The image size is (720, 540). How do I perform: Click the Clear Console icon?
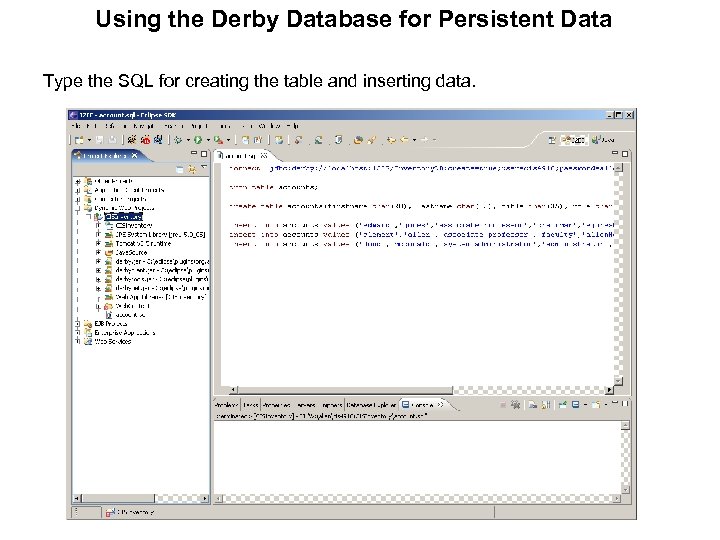point(532,405)
